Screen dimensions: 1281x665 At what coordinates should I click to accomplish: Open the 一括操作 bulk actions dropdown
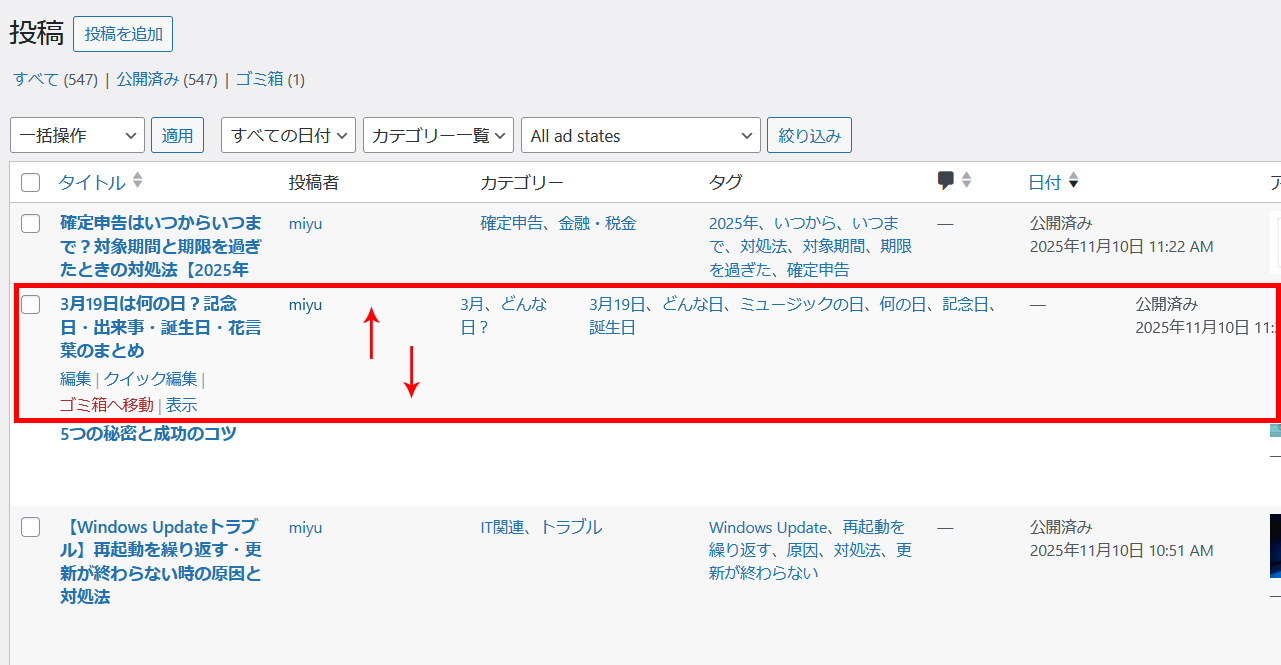[77, 135]
